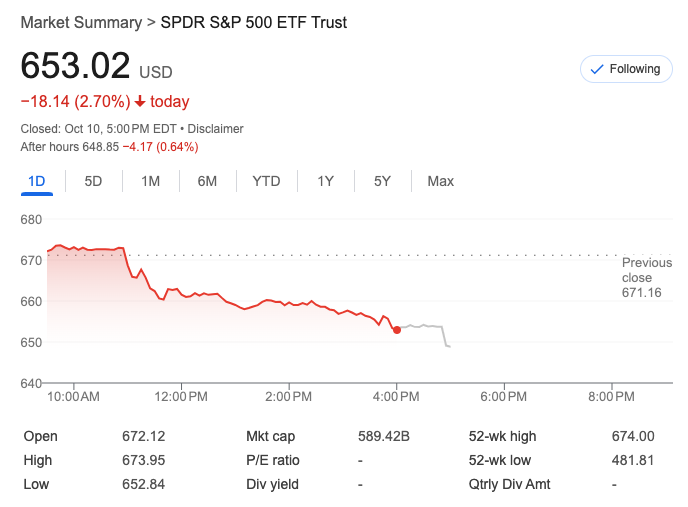
Task: Switch to the 5D tab
Action: [x=93, y=181]
